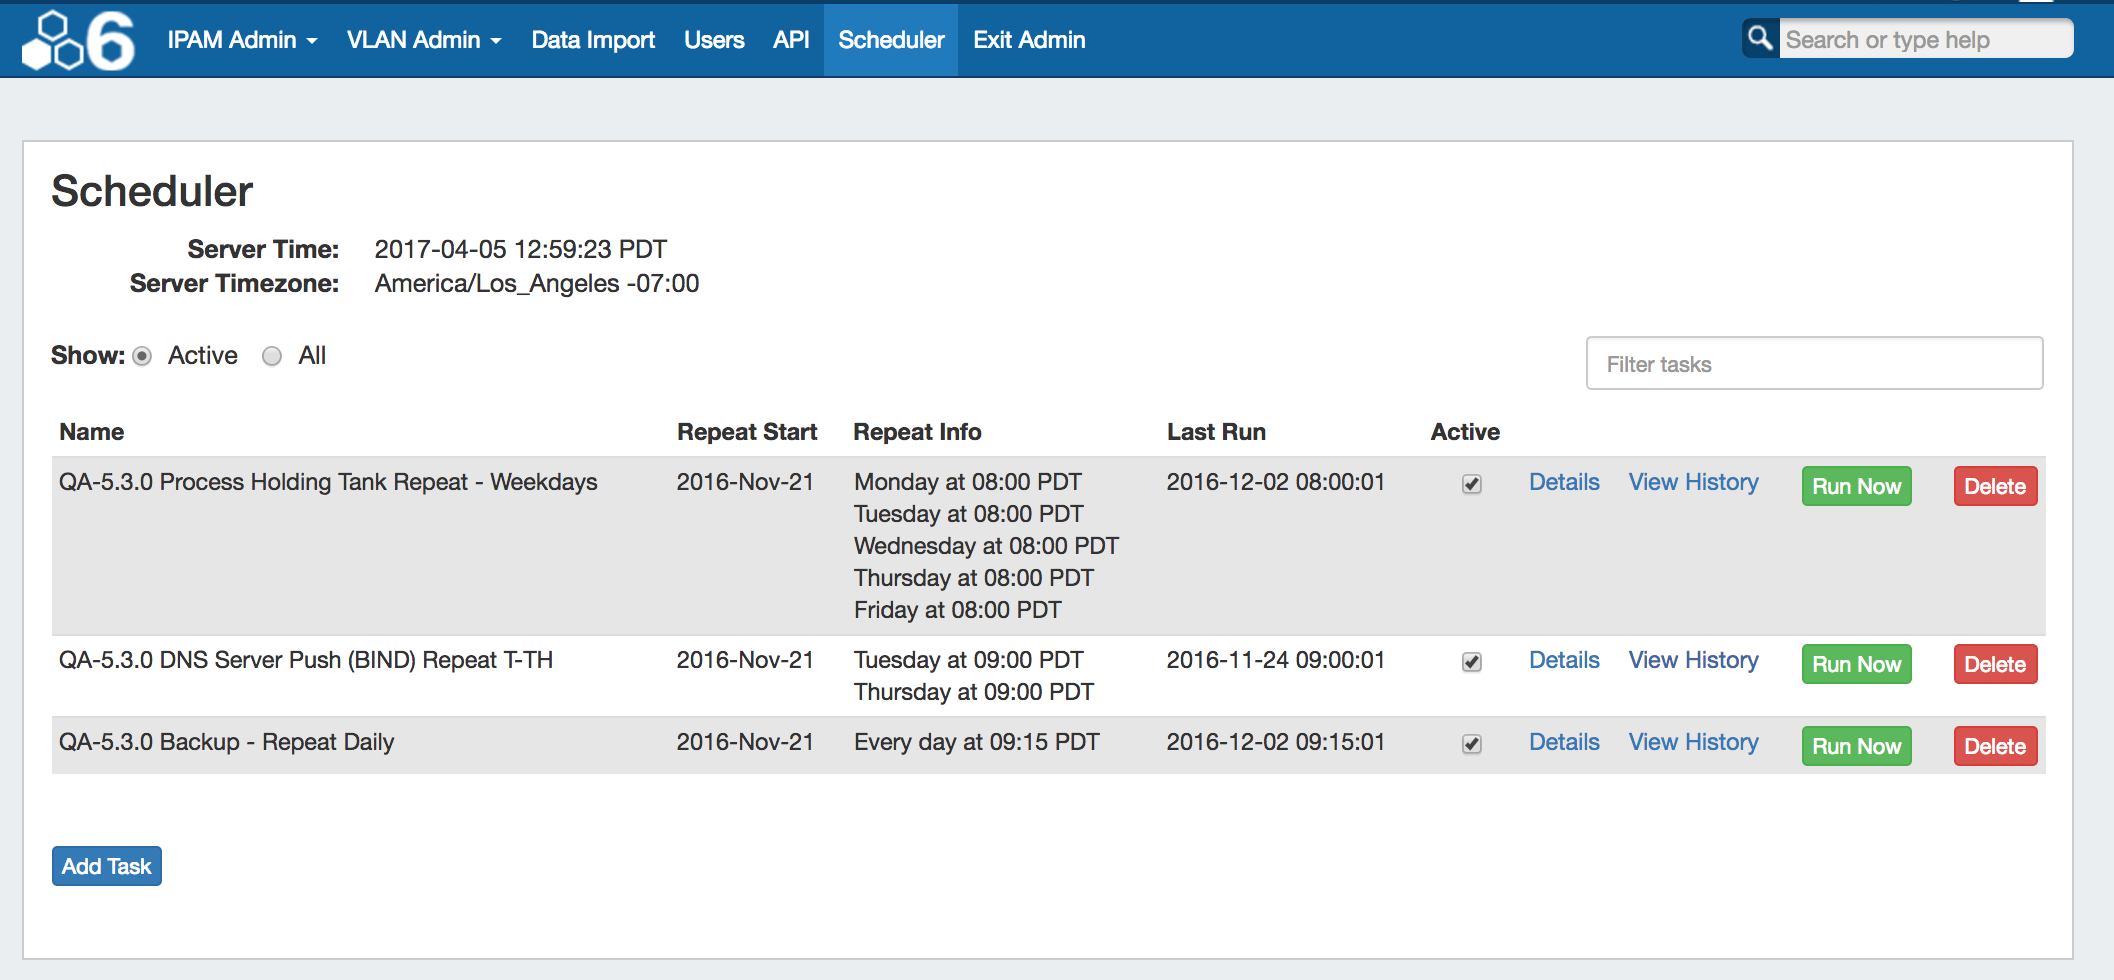Click in the Search or type help box
The width and height of the screenshot is (2114, 980).
[x=1924, y=40]
